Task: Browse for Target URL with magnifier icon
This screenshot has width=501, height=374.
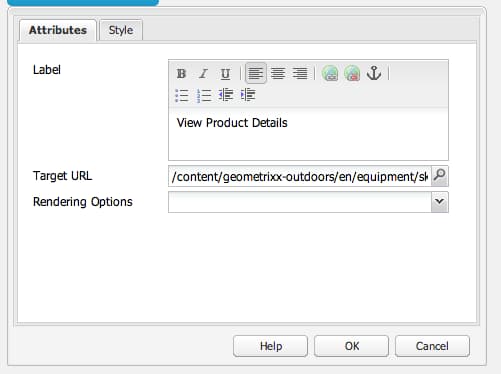Action: coord(440,176)
